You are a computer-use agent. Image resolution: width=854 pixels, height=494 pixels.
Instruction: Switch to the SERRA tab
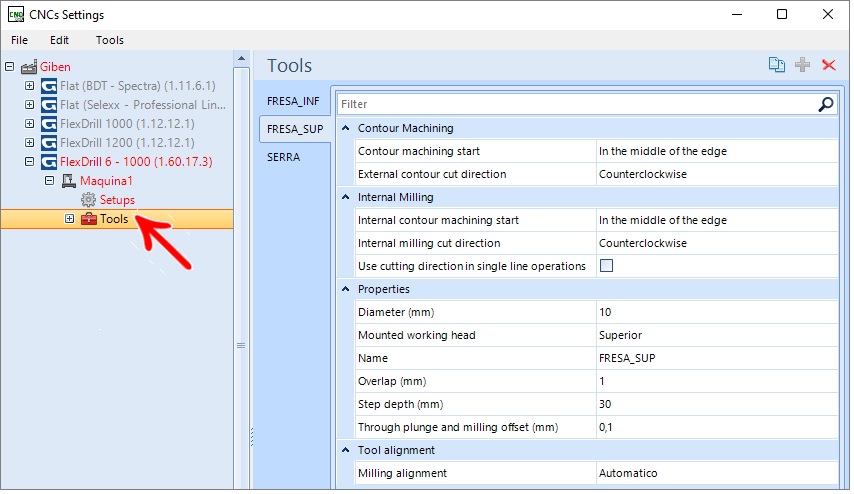click(285, 158)
